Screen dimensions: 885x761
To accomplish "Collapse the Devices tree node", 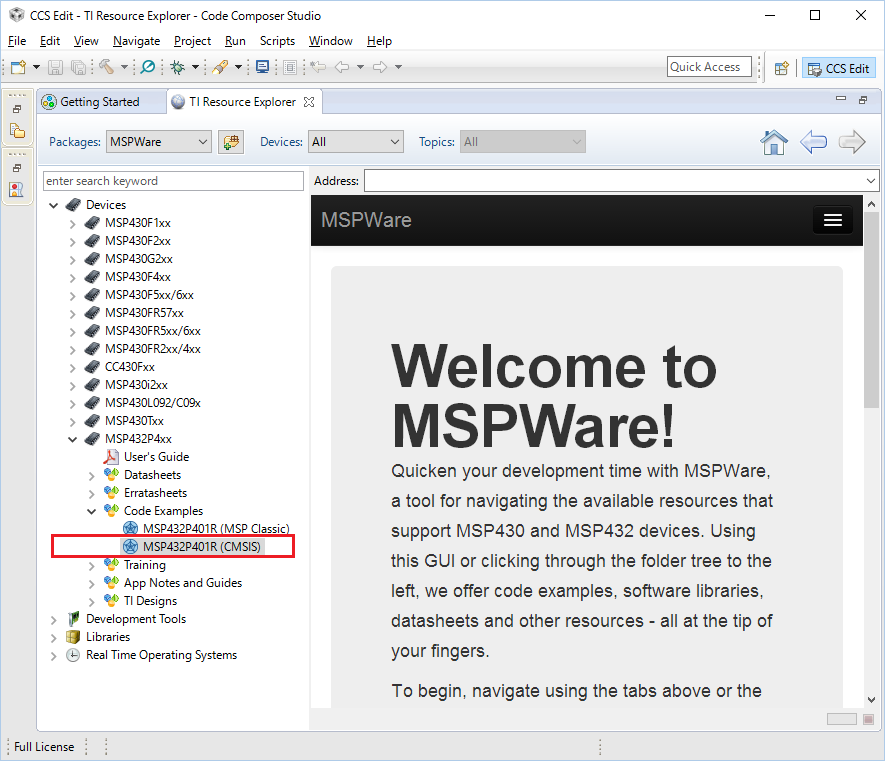I will click(54, 205).
